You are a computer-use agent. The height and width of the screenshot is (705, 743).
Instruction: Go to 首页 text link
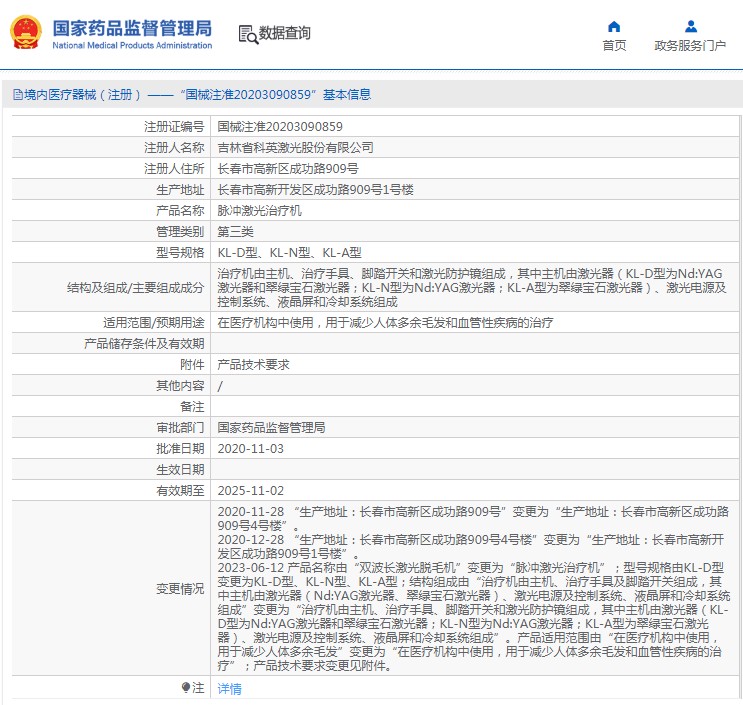point(614,45)
